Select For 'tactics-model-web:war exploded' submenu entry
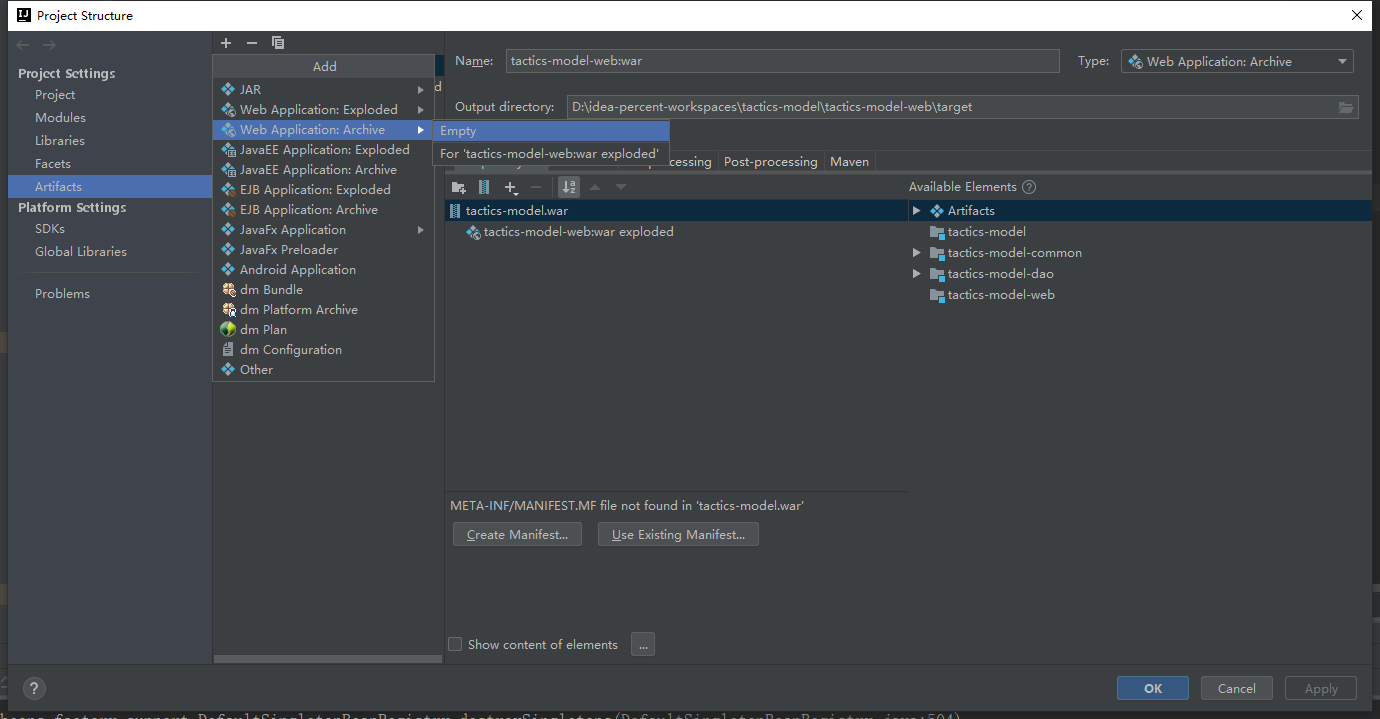The image size is (1380, 719). 550,153
